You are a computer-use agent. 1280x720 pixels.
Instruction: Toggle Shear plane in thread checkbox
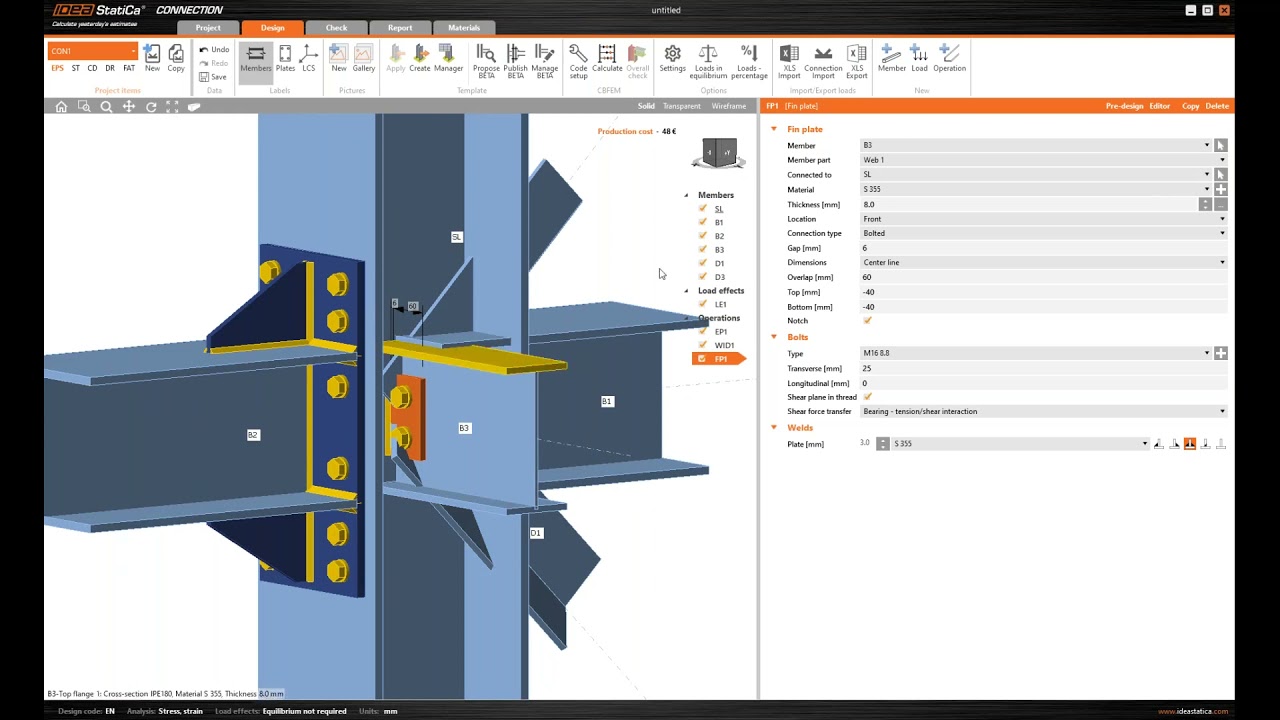click(867, 397)
